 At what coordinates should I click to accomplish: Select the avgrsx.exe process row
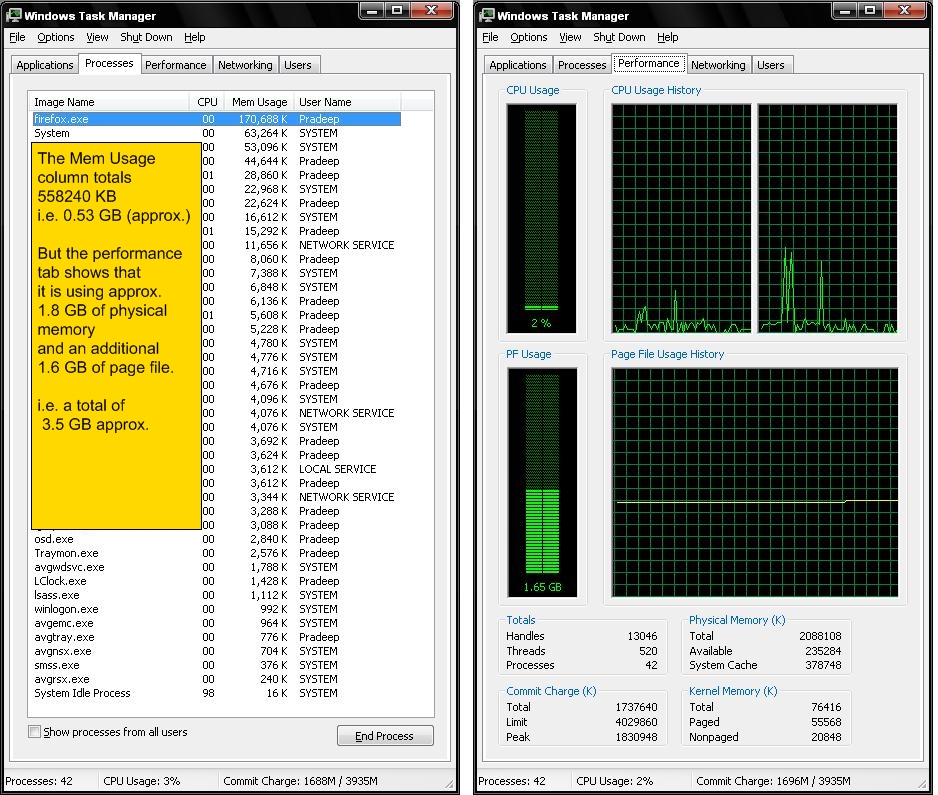(x=217, y=679)
